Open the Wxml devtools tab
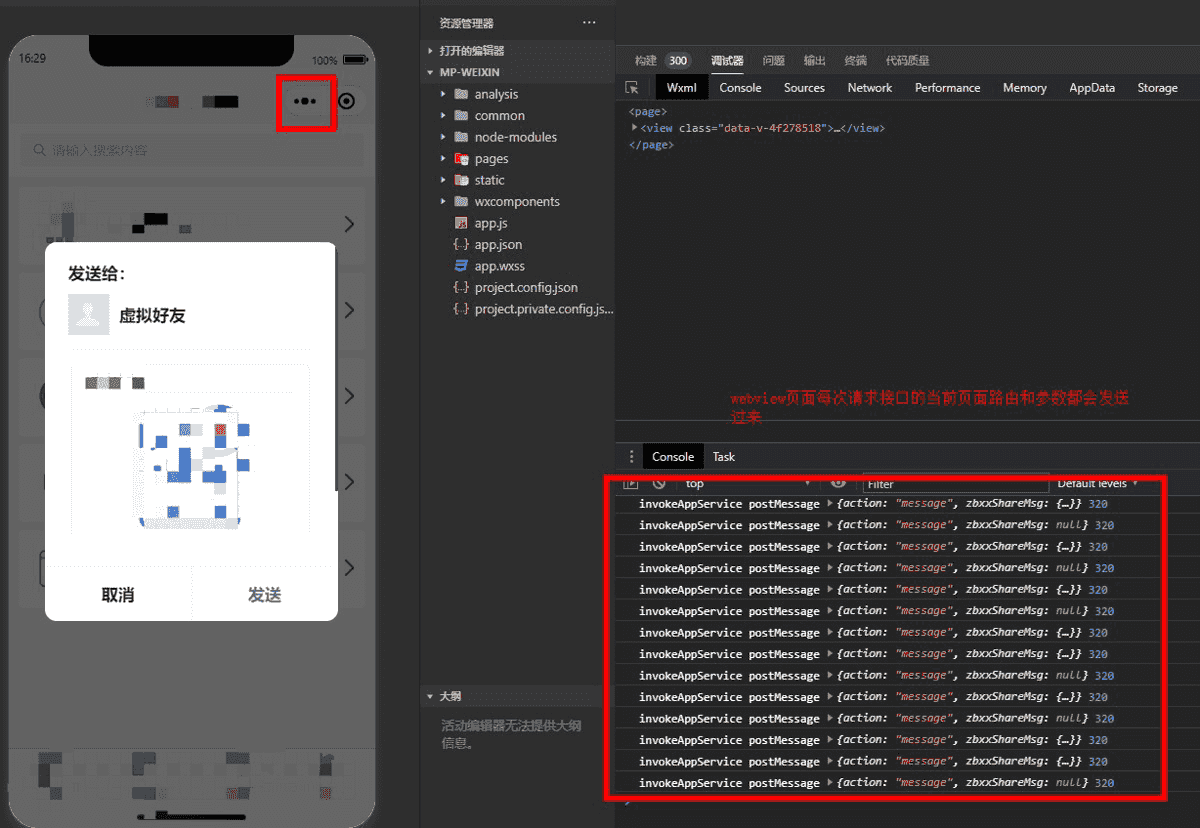Viewport: 1200px width, 828px height. click(x=682, y=88)
